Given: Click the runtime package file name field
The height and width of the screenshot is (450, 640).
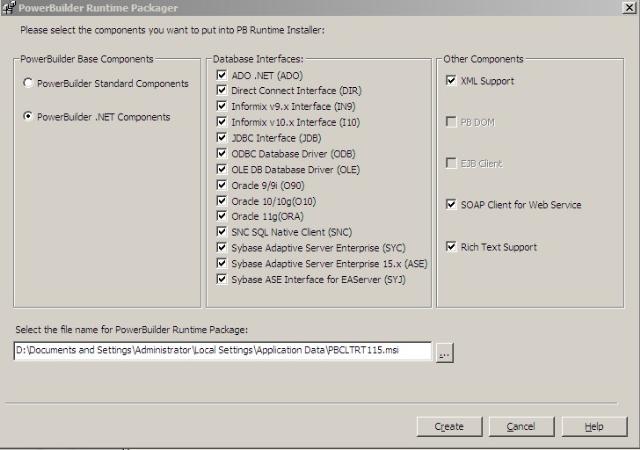Looking at the screenshot, I should click(x=222, y=351).
